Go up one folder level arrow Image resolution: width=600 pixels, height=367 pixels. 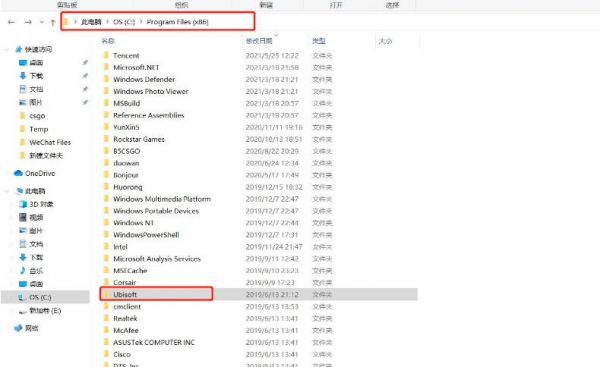(53, 22)
